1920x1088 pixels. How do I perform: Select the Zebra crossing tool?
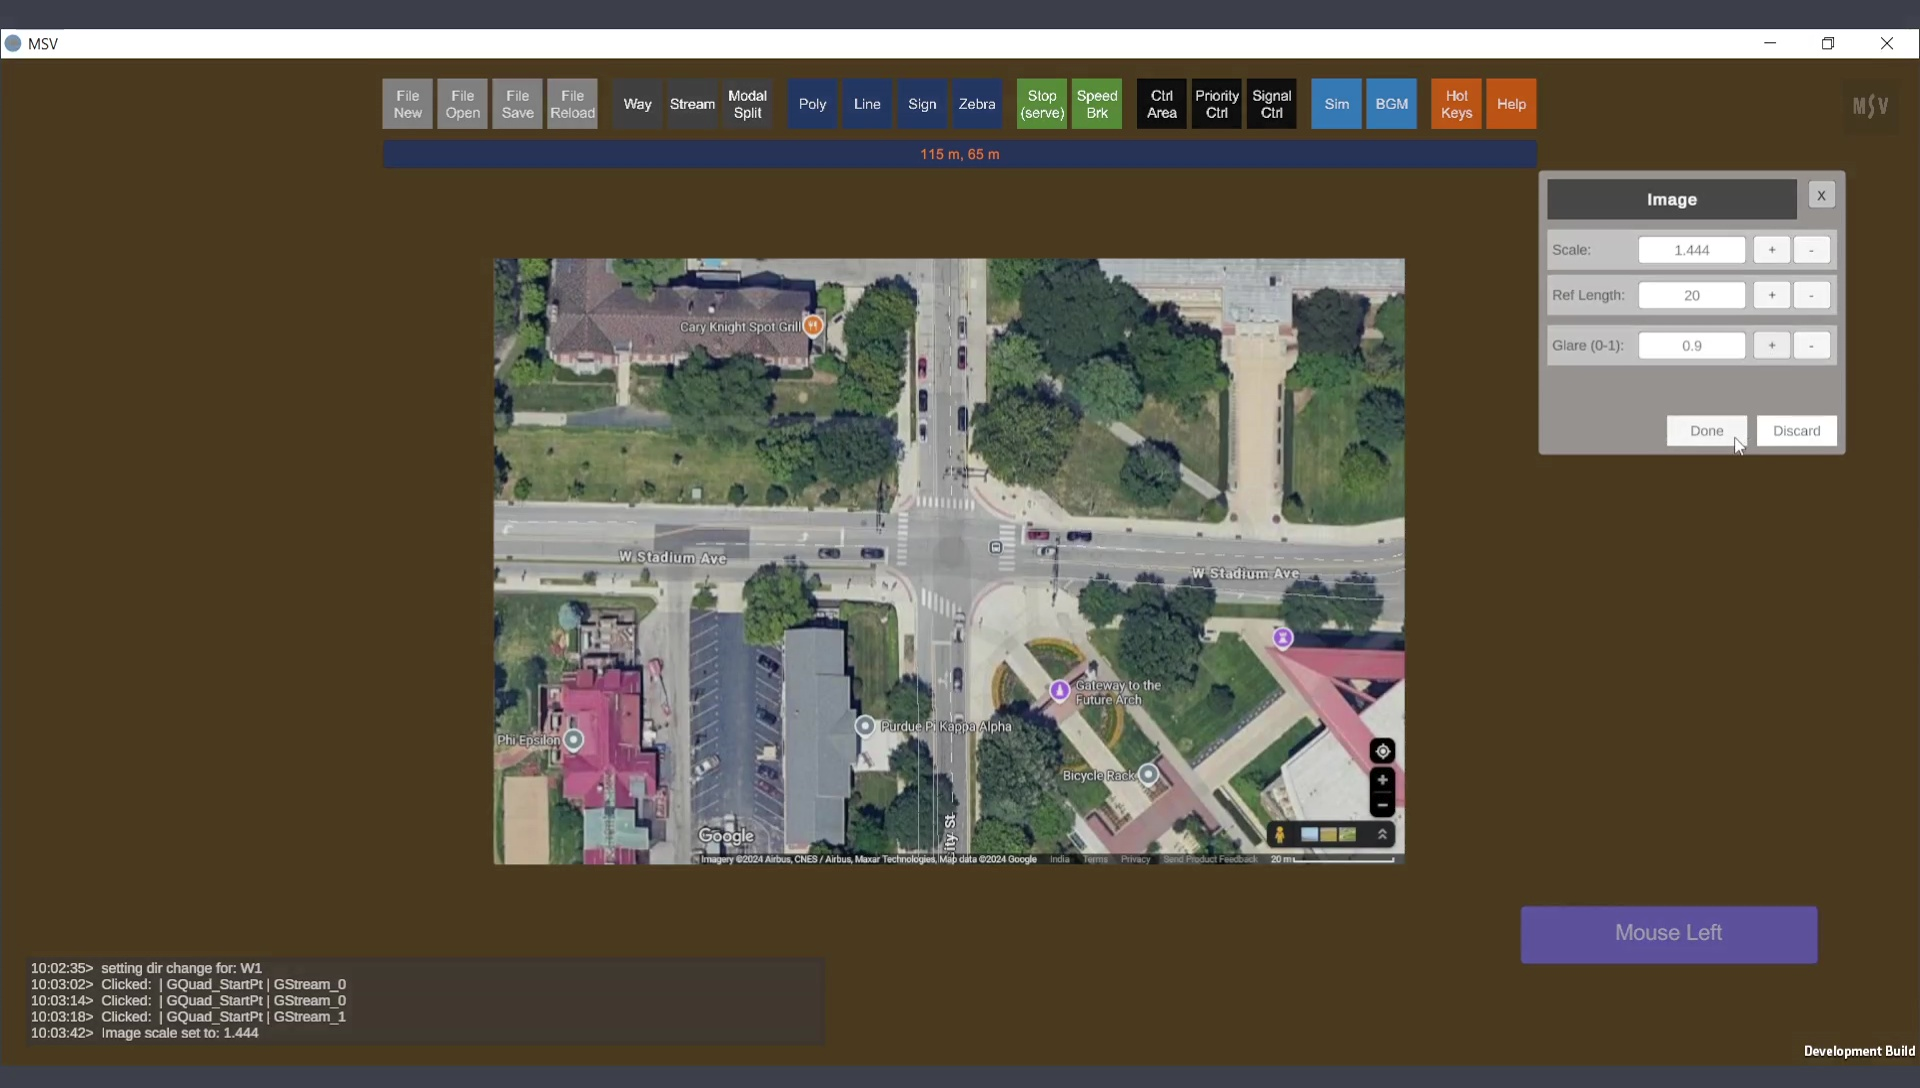click(x=976, y=104)
